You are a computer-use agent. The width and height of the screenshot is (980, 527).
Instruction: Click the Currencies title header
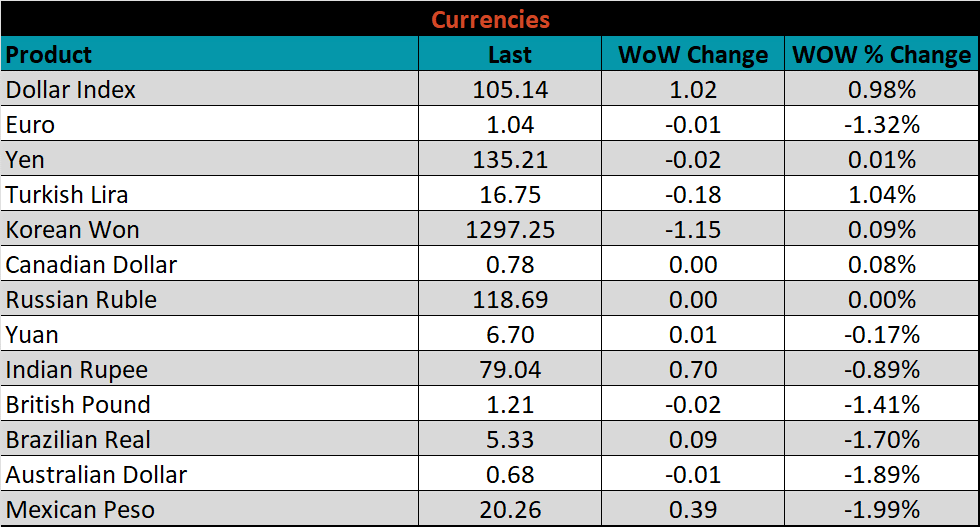click(490, 19)
